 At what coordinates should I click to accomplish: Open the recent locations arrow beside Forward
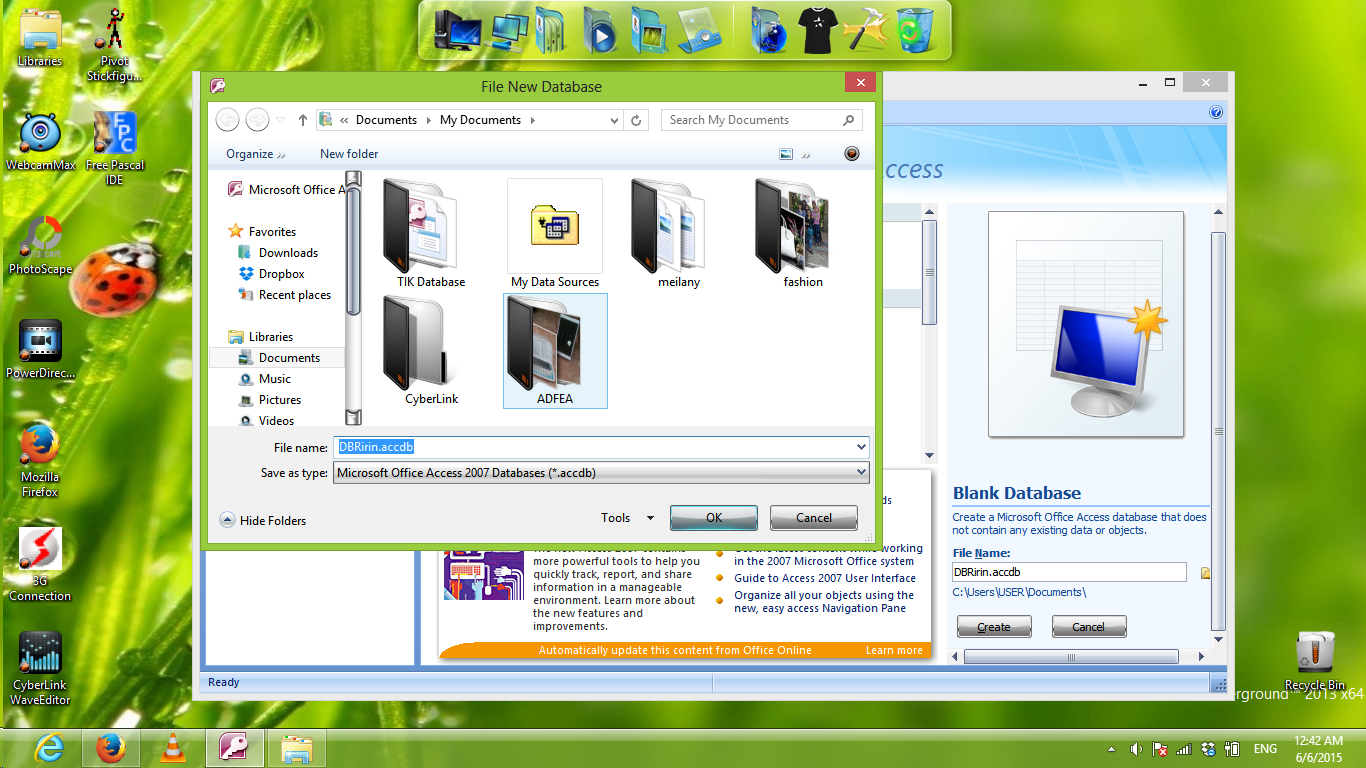[x=280, y=120]
